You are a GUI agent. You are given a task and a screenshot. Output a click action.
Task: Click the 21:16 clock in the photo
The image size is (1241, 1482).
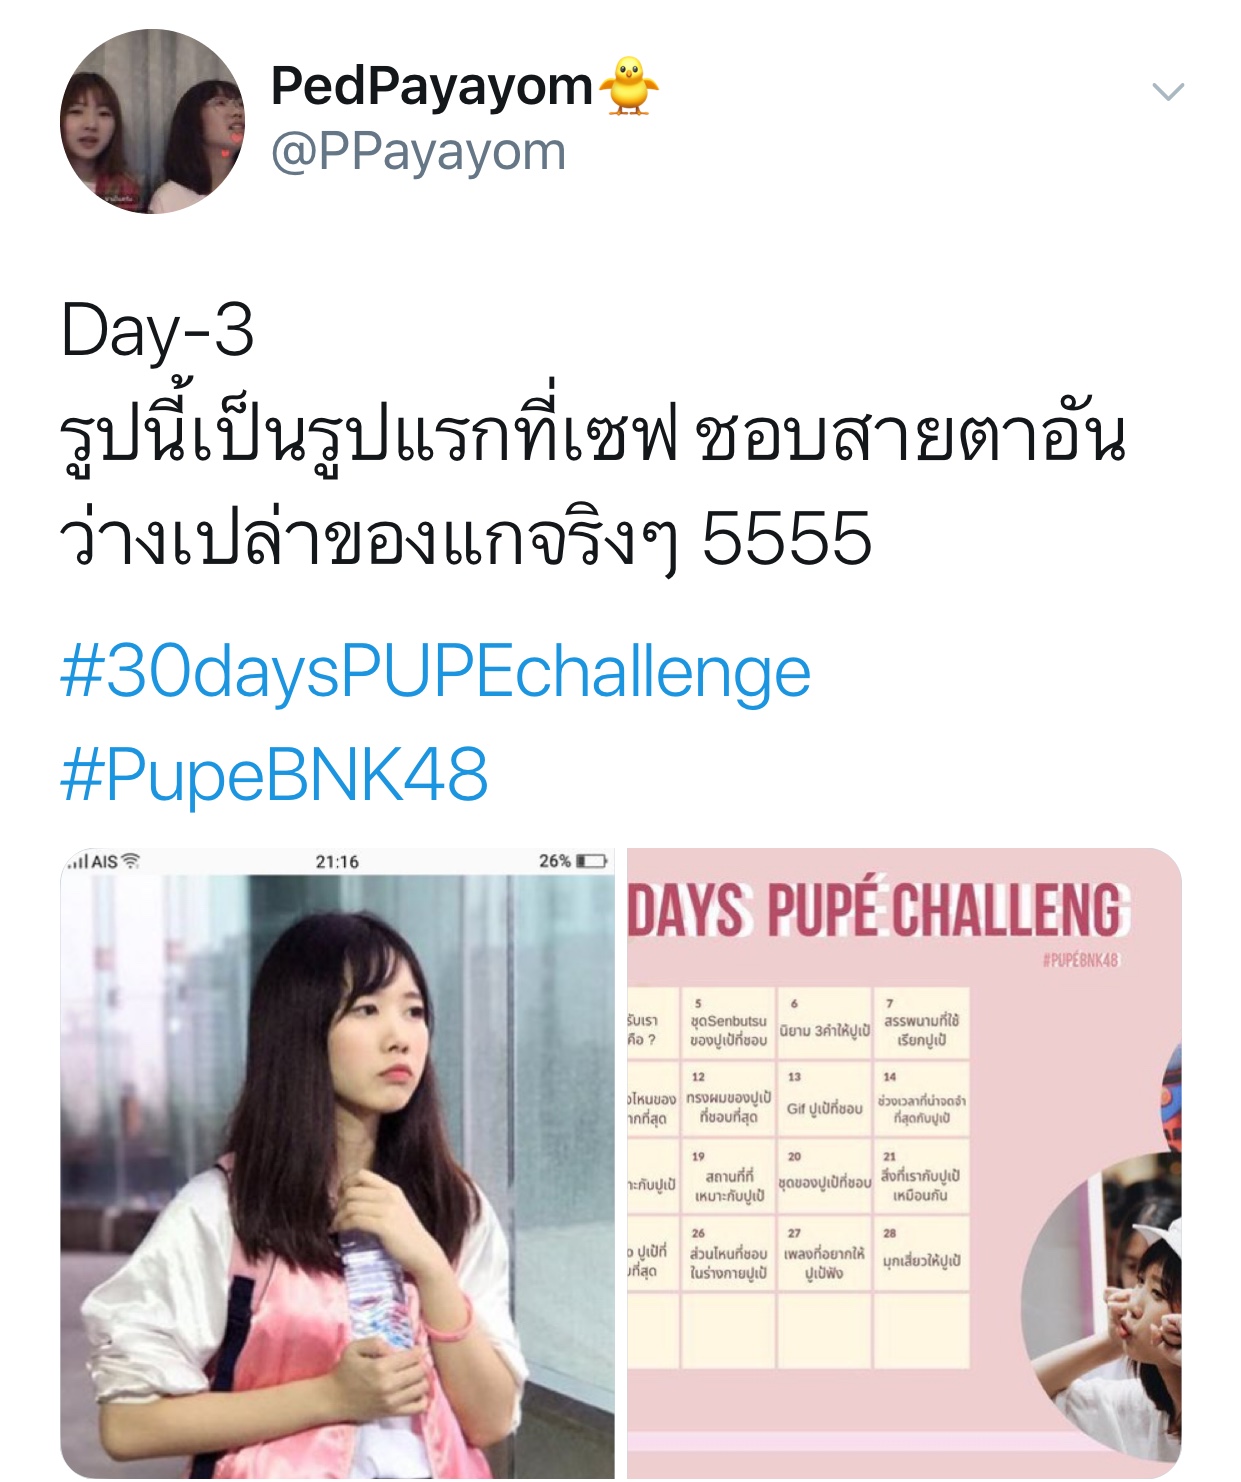click(337, 861)
